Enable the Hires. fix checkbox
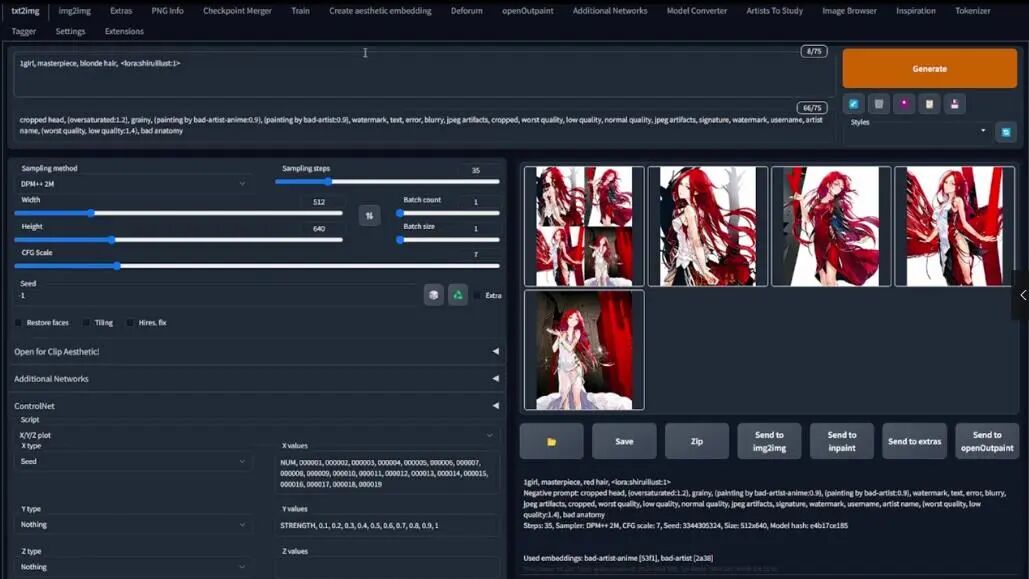1029x579 pixels. [130, 322]
